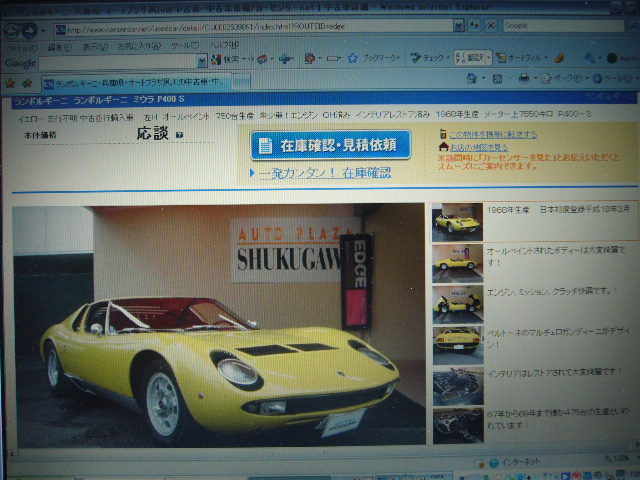Open the 編集(E) menu
This screenshot has width=640, height=480.
(60, 47)
